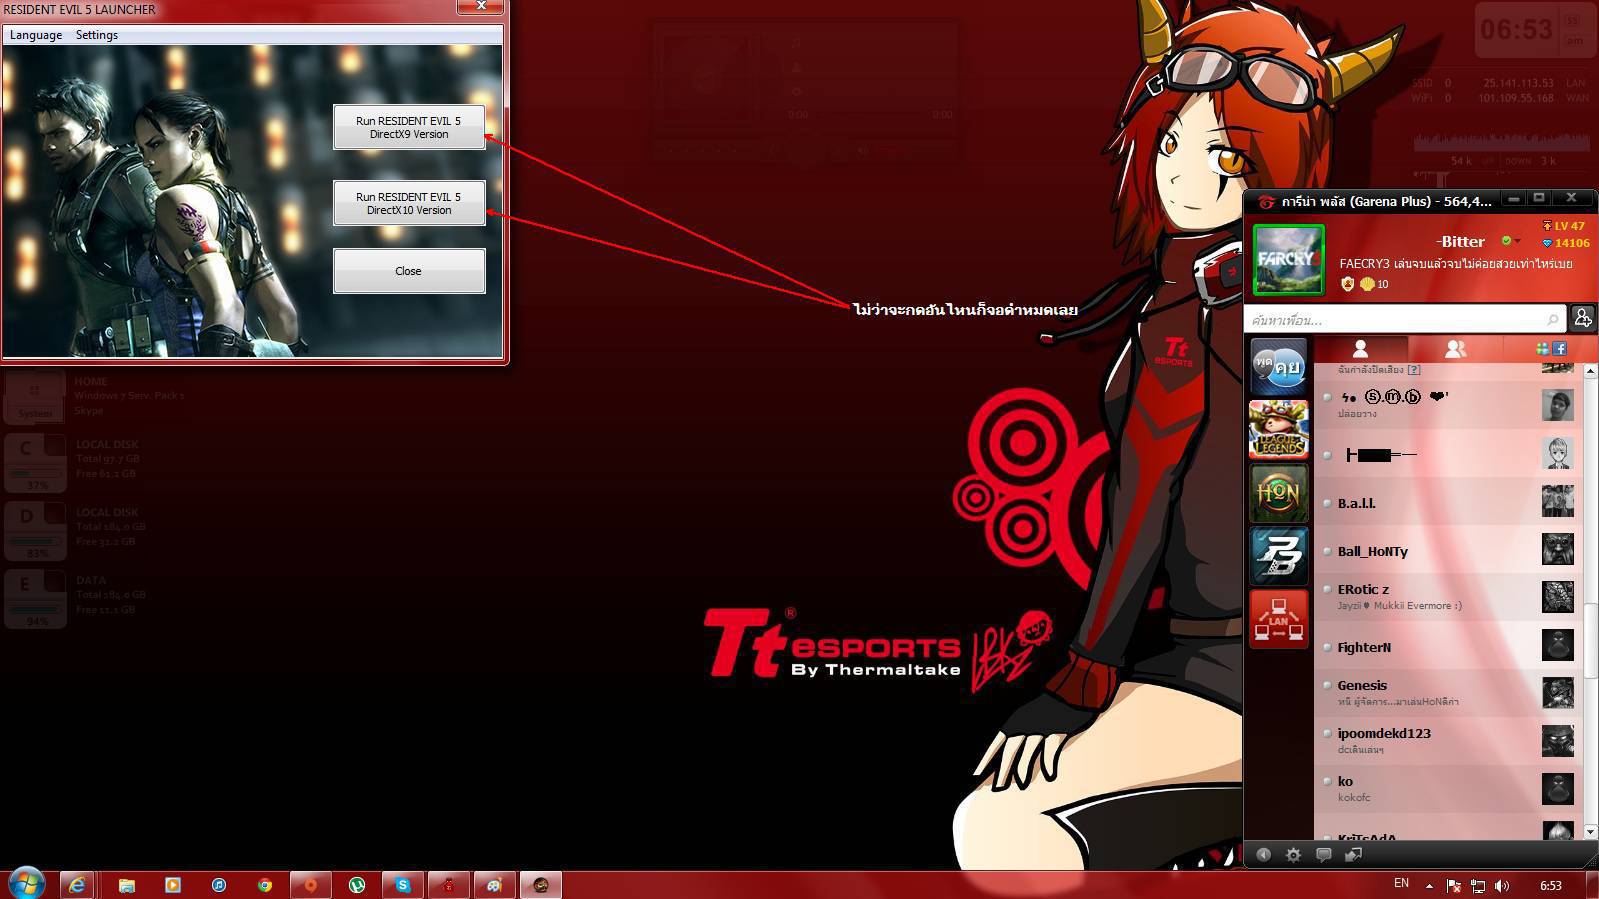Open the Talk channel in Garena sidebar
This screenshot has width=1599, height=899.
tap(1278, 366)
